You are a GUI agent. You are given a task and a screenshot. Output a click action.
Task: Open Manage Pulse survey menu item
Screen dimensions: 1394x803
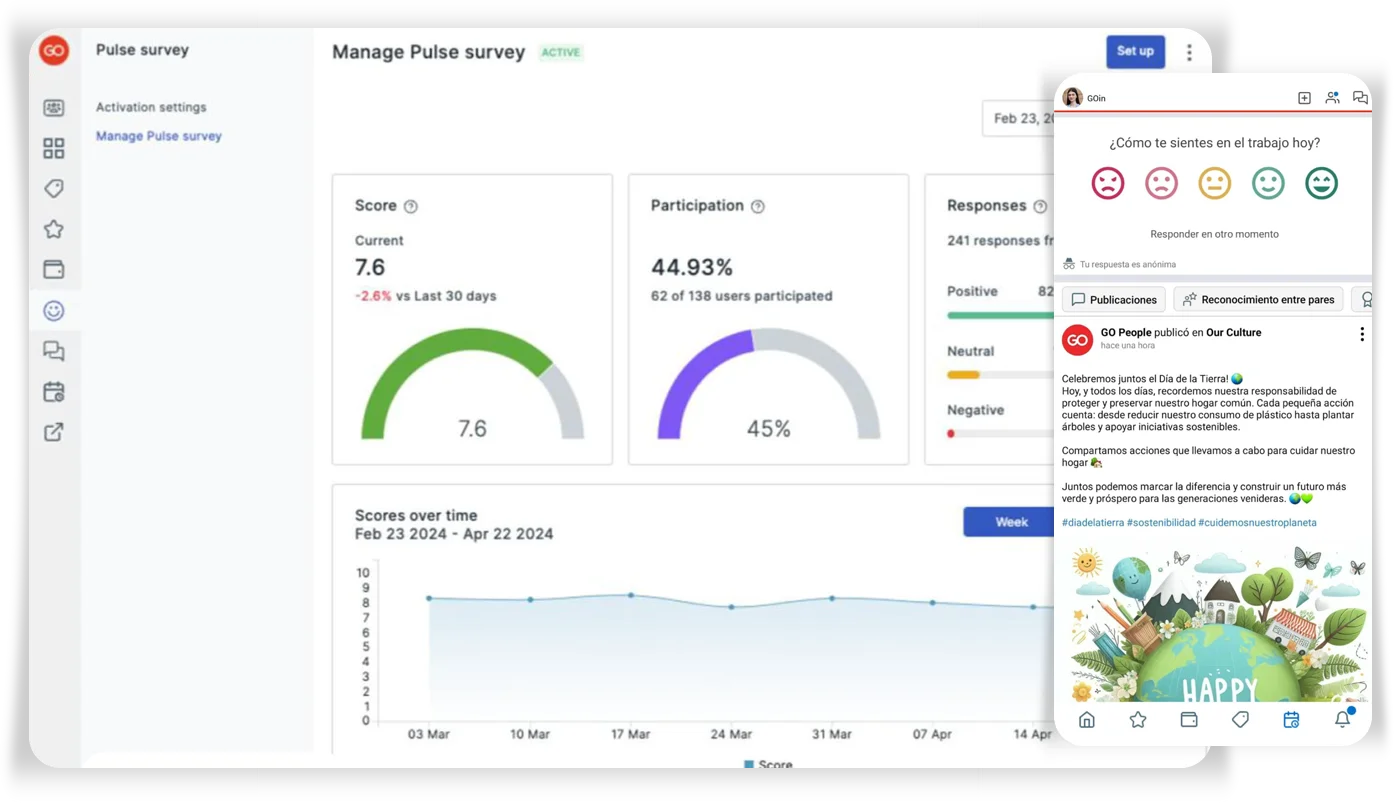coord(159,136)
